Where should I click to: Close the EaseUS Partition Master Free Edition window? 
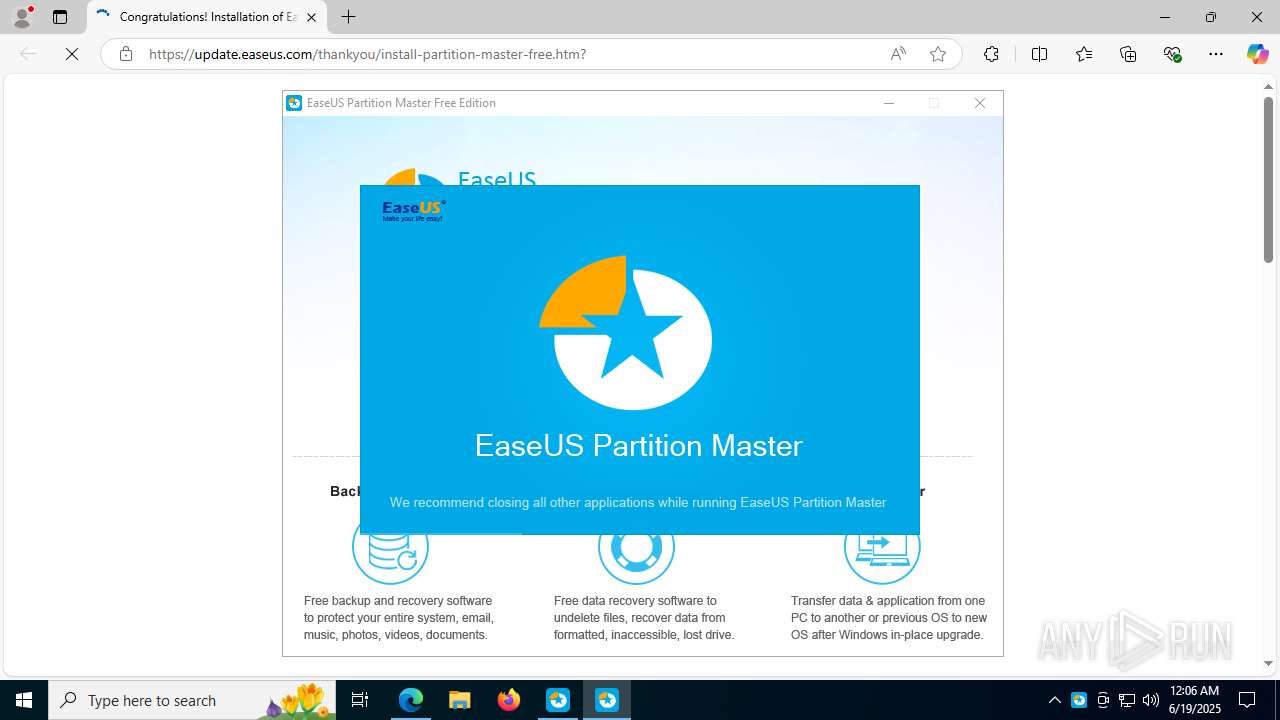[x=980, y=103]
